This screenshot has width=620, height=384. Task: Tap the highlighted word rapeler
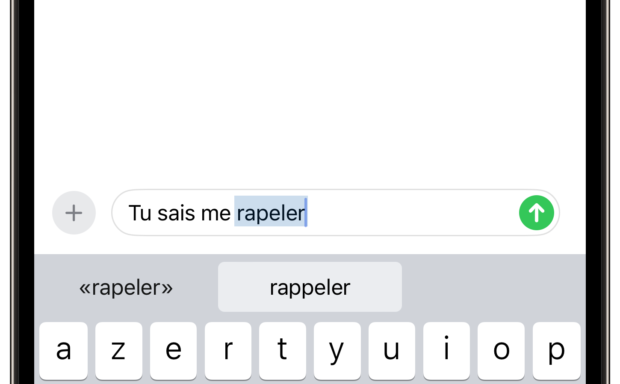coord(271,213)
